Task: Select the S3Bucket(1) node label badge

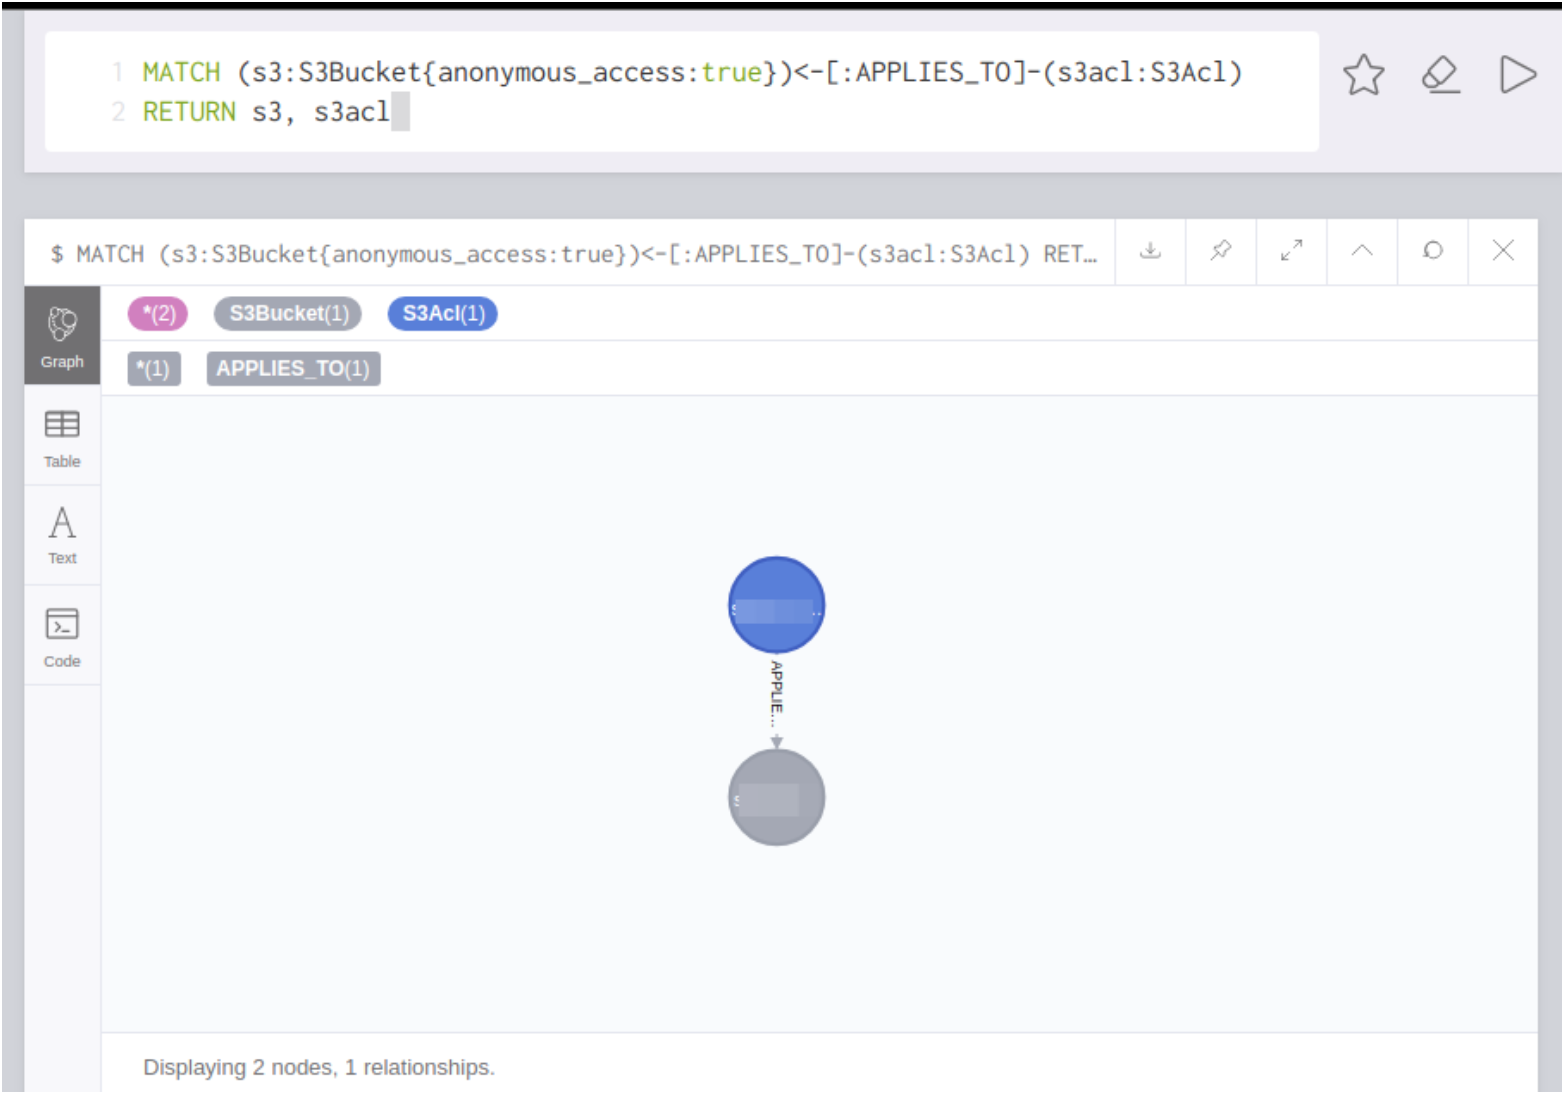Action: pos(288,314)
